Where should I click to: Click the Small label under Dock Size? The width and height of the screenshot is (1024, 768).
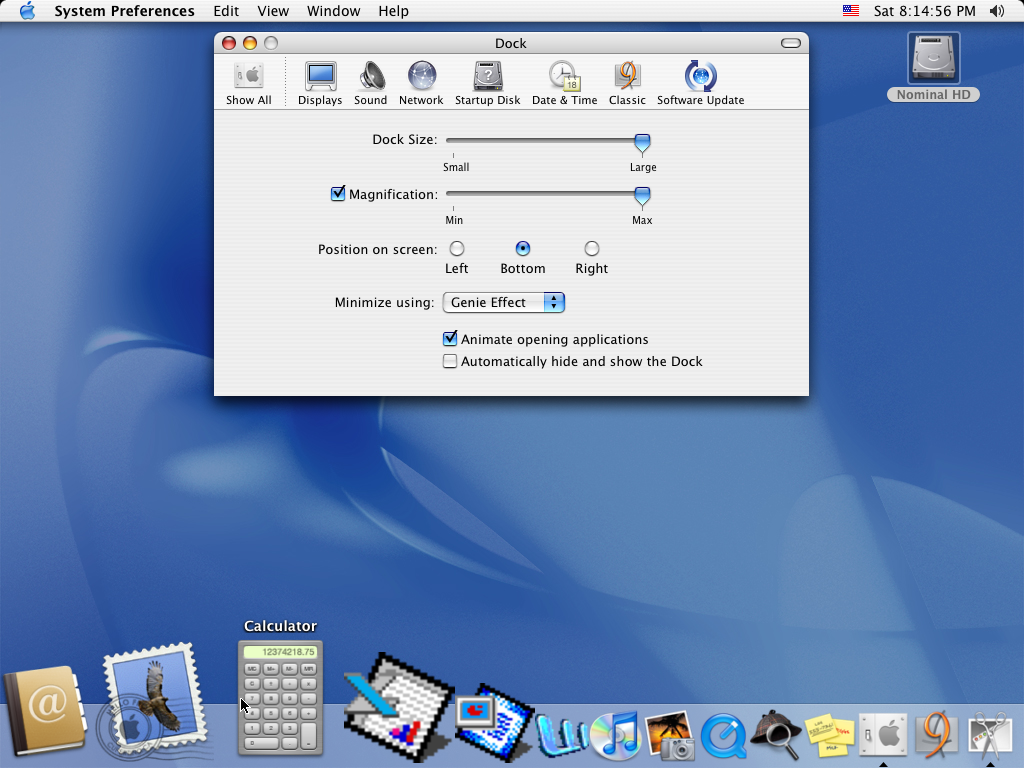[456, 167]
